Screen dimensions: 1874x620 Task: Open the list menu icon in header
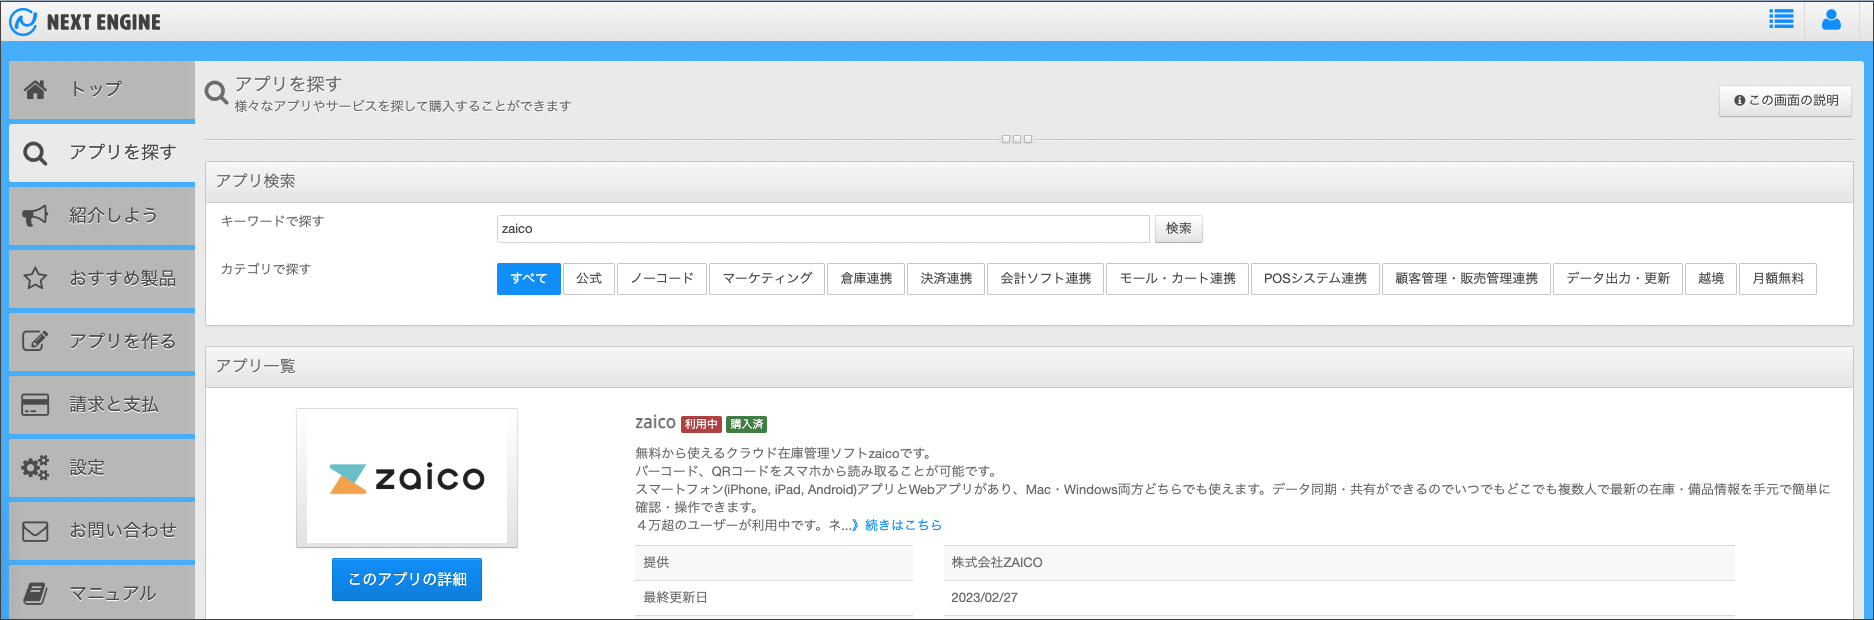click(1781, 19)
